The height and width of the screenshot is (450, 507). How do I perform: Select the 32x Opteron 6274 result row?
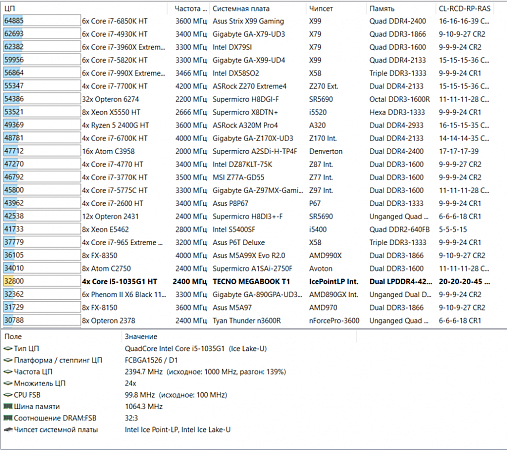[248, 99]
